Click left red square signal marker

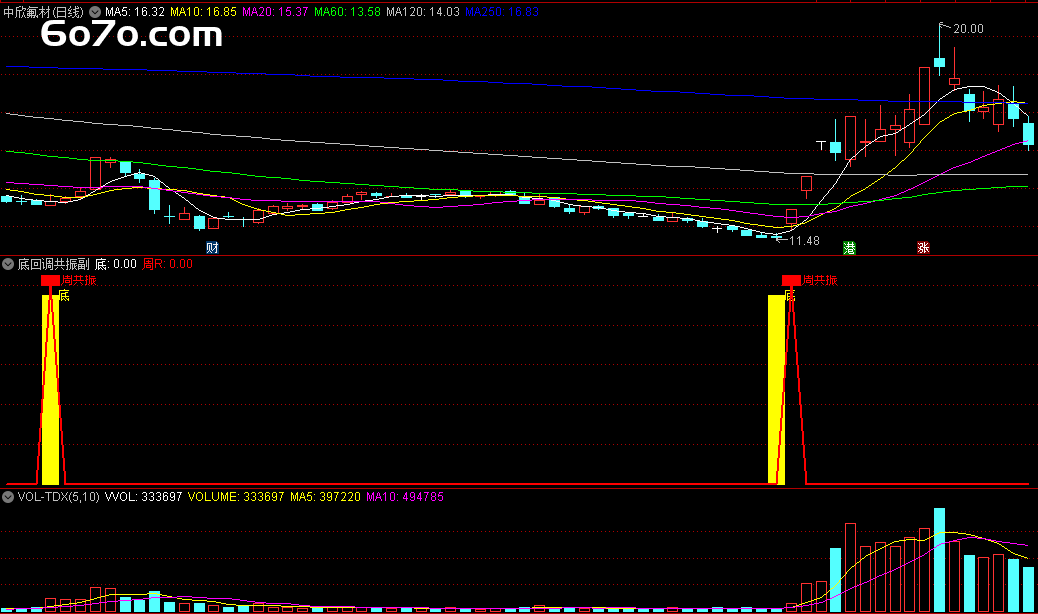pyautogui.click(x=50, y=281)
